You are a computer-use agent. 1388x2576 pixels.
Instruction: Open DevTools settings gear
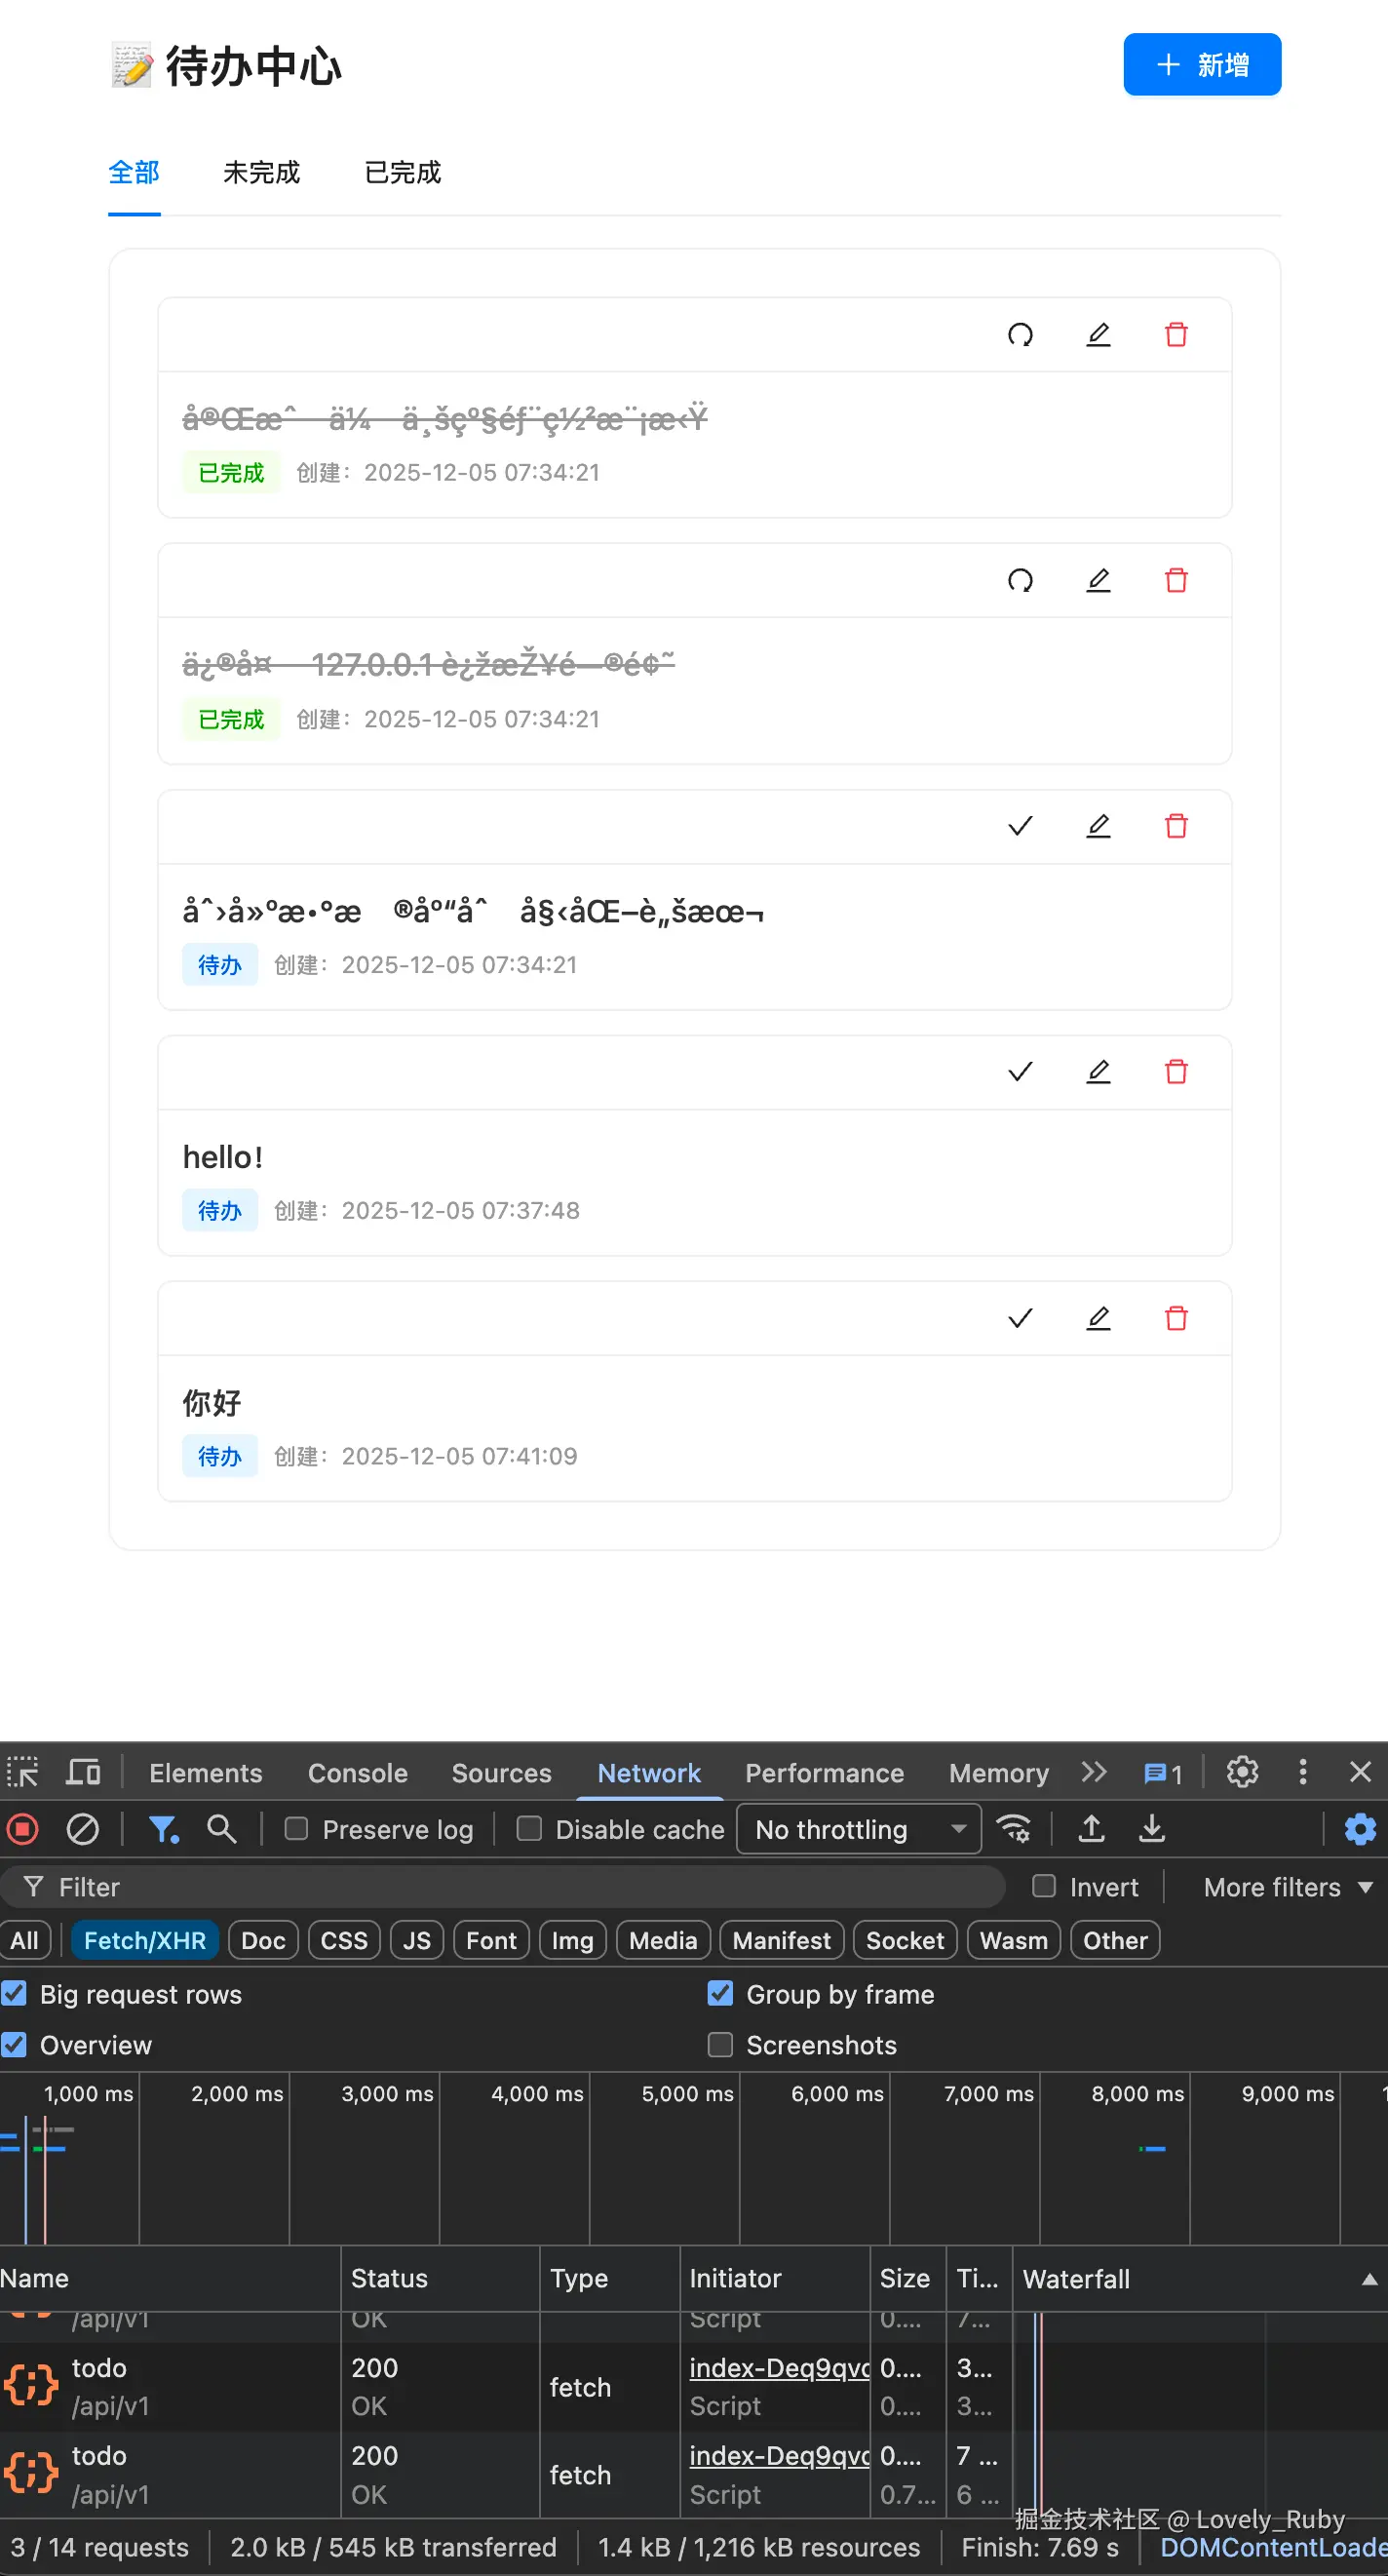click(1242, 1772)
